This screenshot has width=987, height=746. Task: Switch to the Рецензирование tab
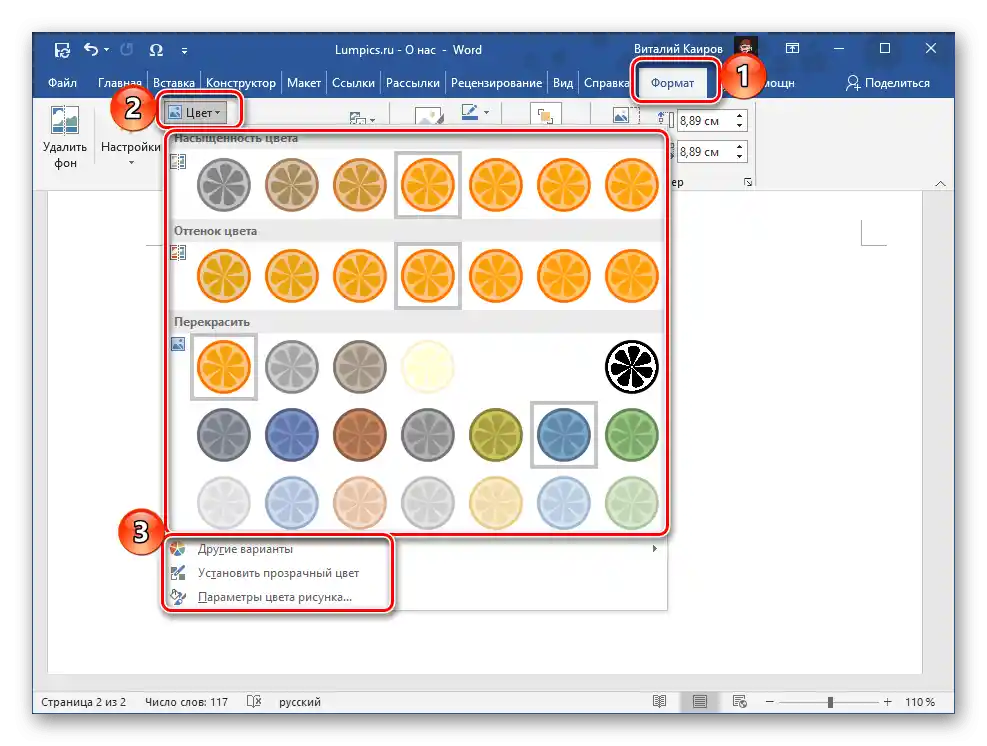tap(496, 83)
